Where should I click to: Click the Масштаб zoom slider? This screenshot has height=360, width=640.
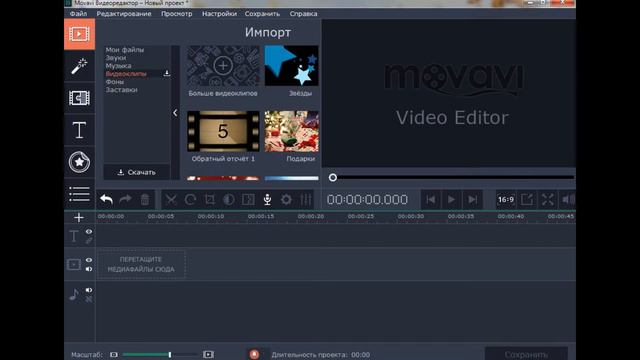tap(159, 354)
